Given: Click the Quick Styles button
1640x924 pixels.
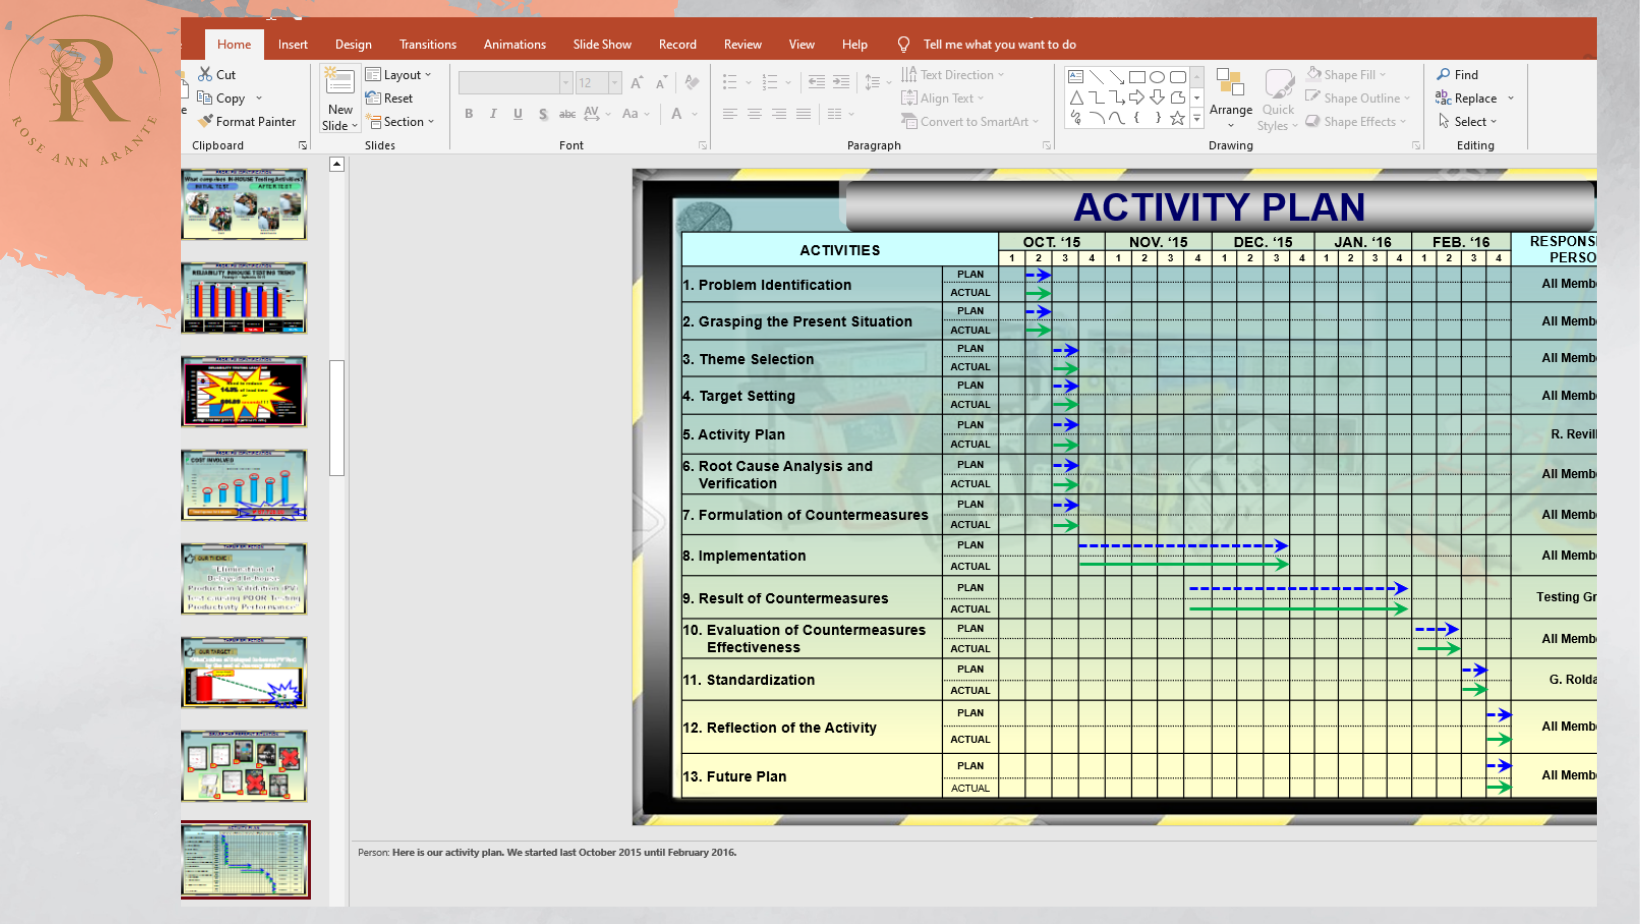Looking at the screenshot, I should 1278,98.
